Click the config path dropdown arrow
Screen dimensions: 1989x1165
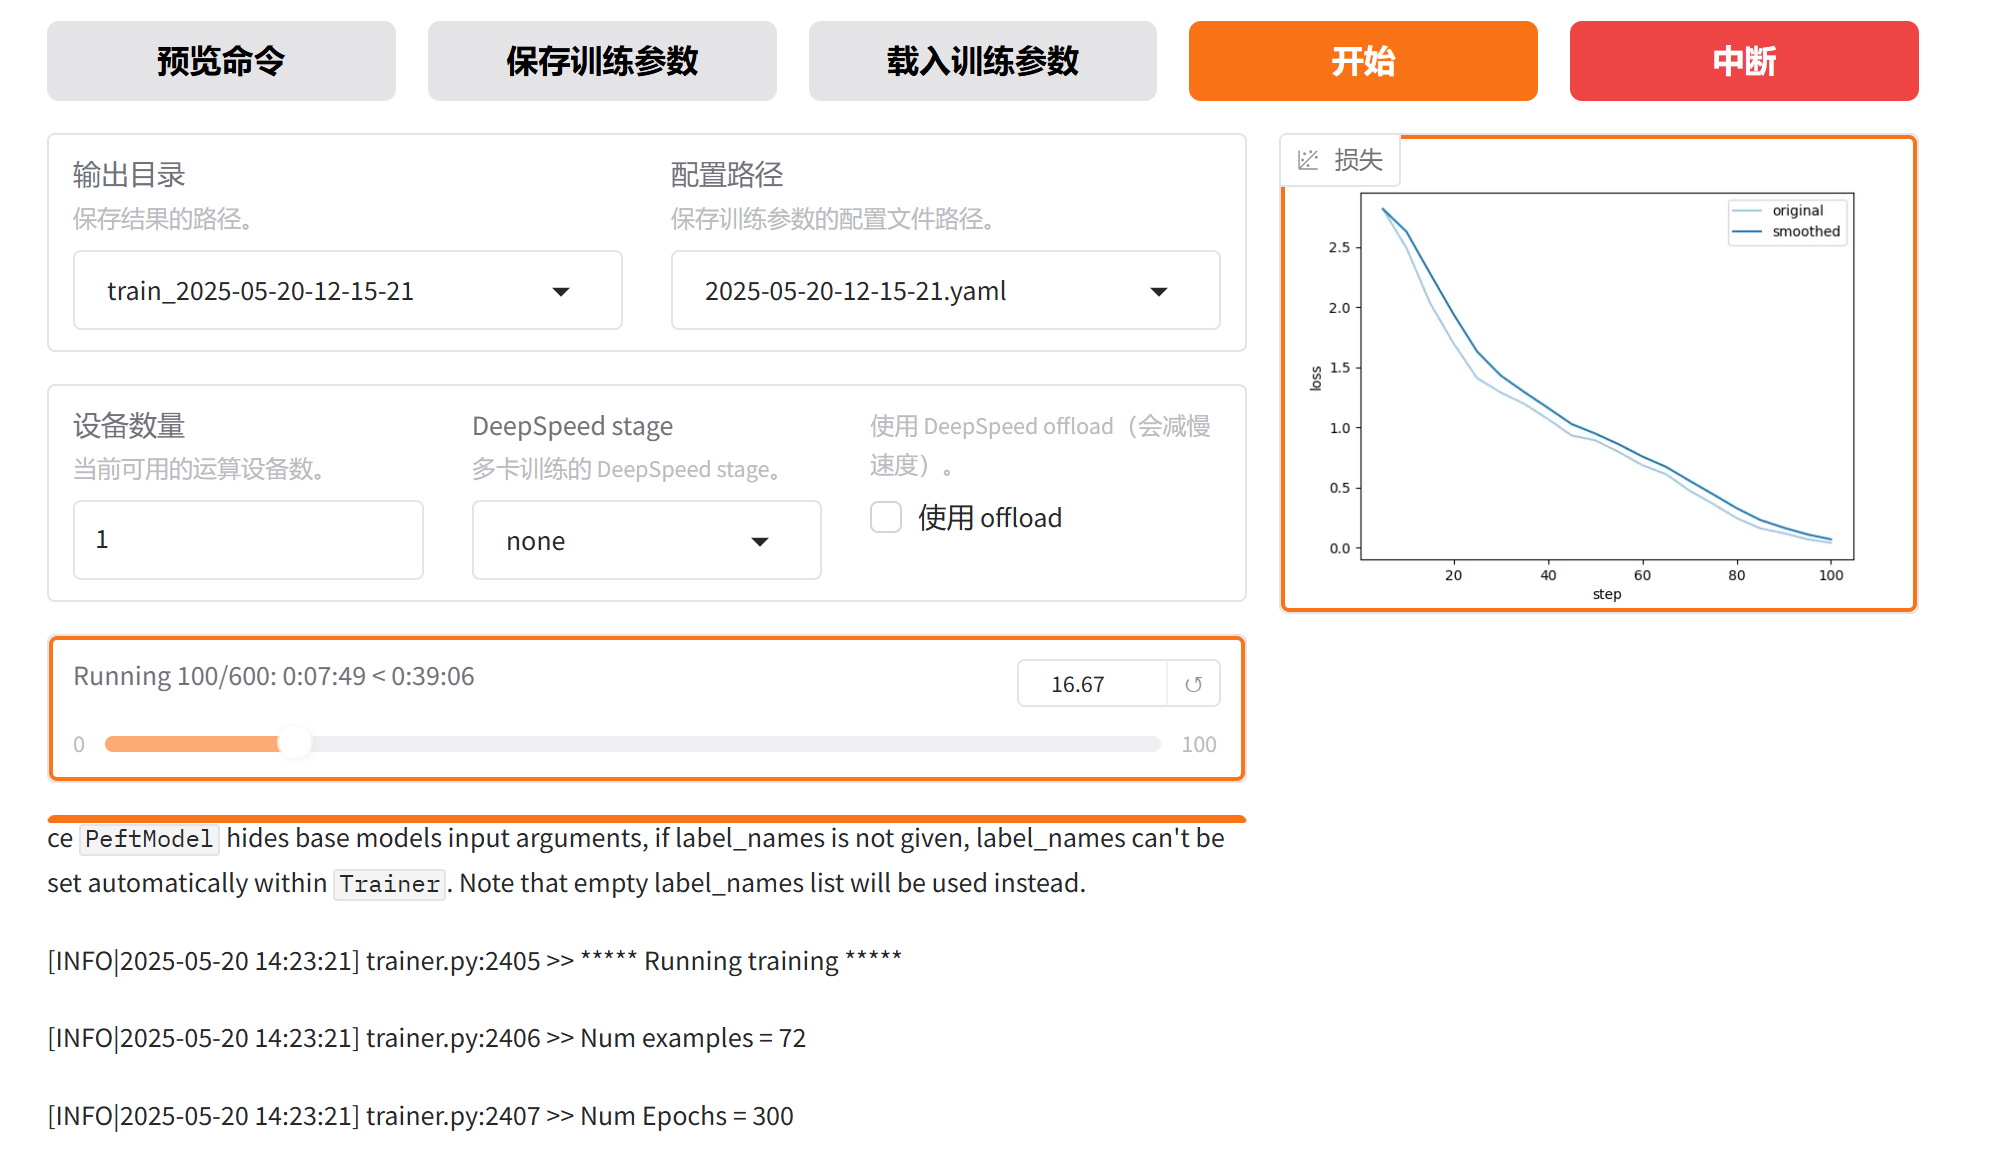[x=1159, y=292]
